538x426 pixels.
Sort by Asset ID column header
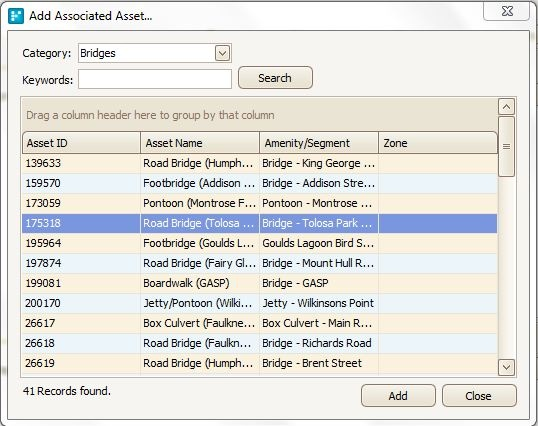pos(81,143)
